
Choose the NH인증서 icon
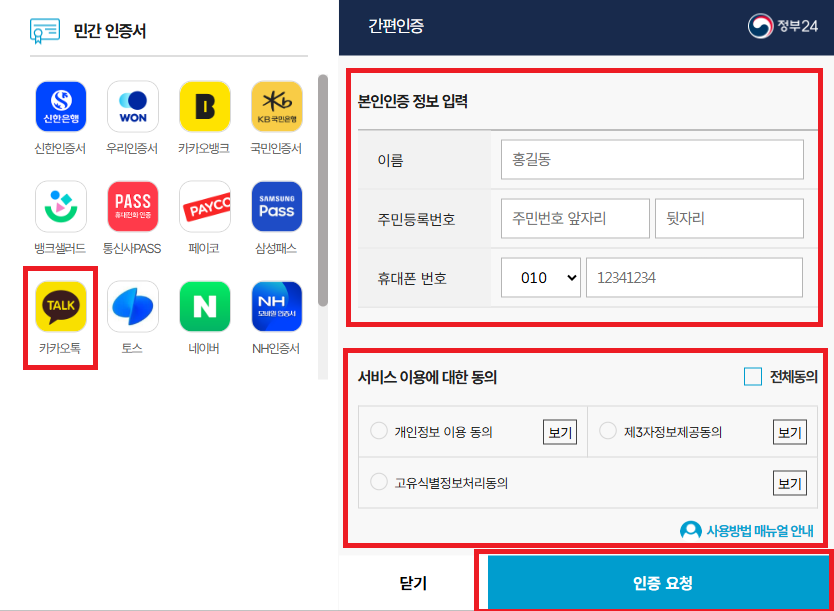pyautogui.click(x=276, y=306)
